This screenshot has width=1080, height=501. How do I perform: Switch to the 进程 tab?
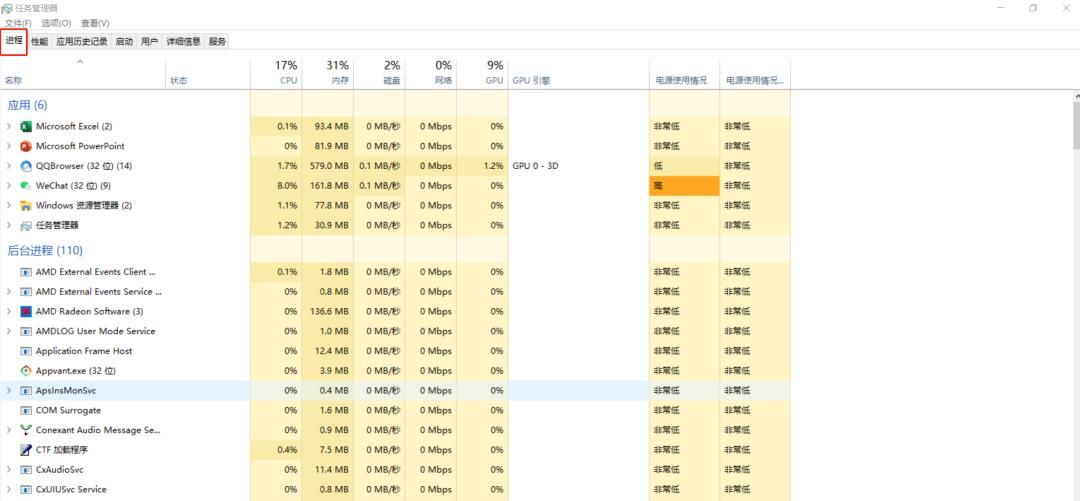tap(14, 41)
